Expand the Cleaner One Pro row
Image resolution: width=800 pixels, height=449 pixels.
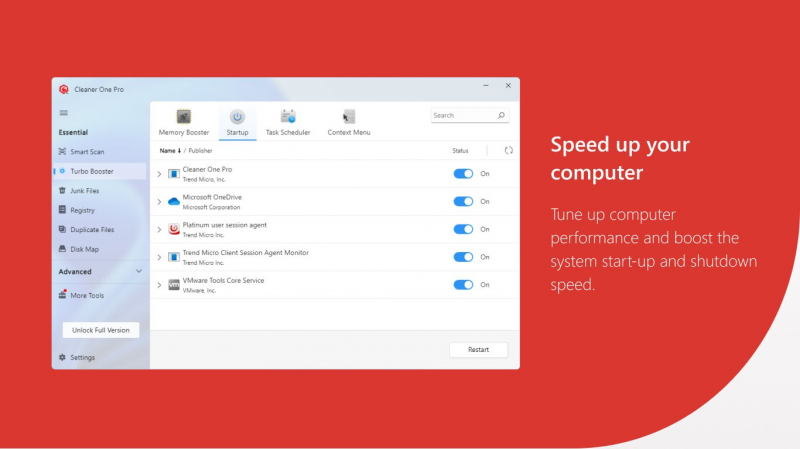[159, 174]
